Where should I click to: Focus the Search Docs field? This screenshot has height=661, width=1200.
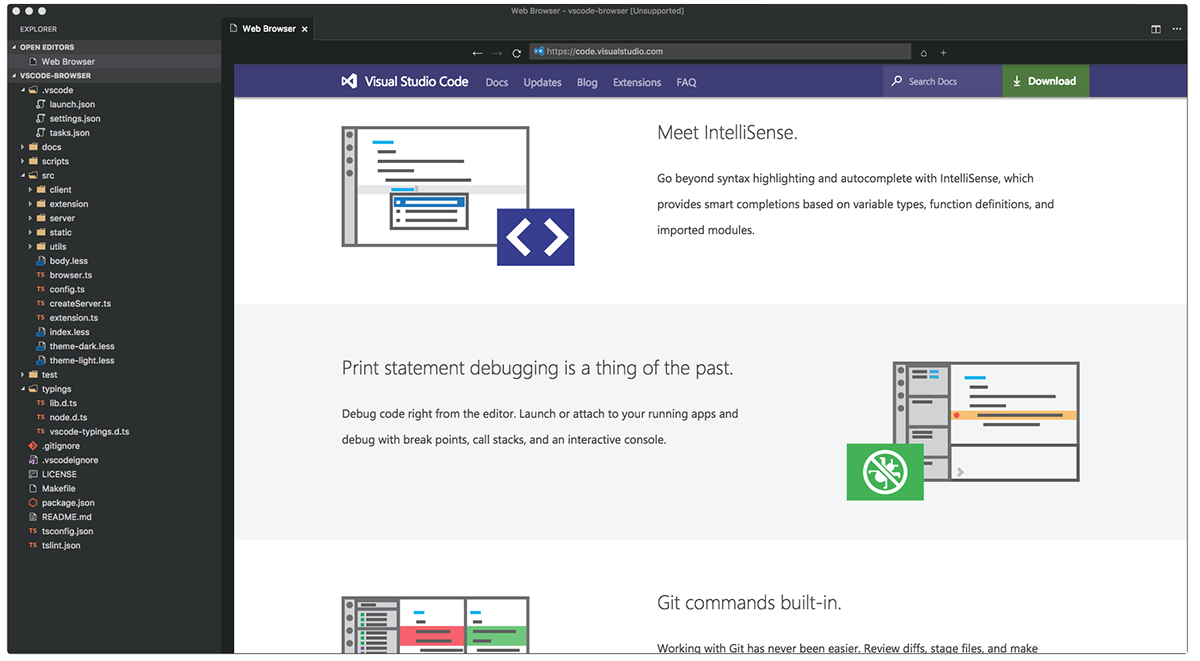(x=942, y=81)
